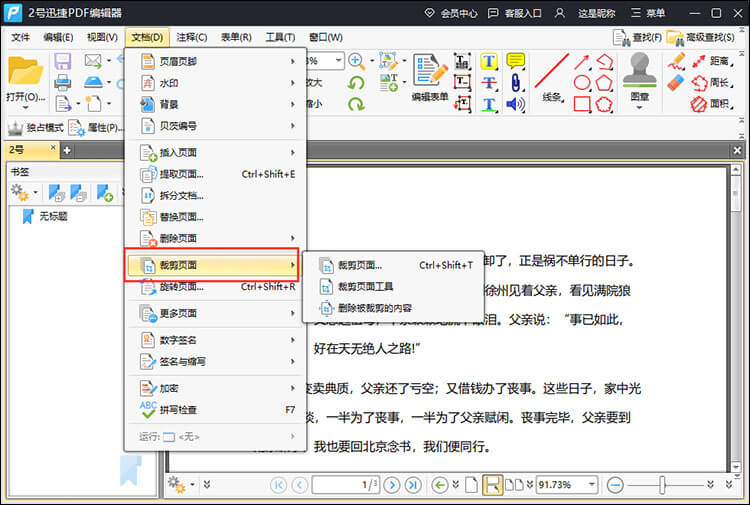Expand the 水印 watermark submenu
The width and height of the screenshot is (750, 505).
[x=216, y=83]
